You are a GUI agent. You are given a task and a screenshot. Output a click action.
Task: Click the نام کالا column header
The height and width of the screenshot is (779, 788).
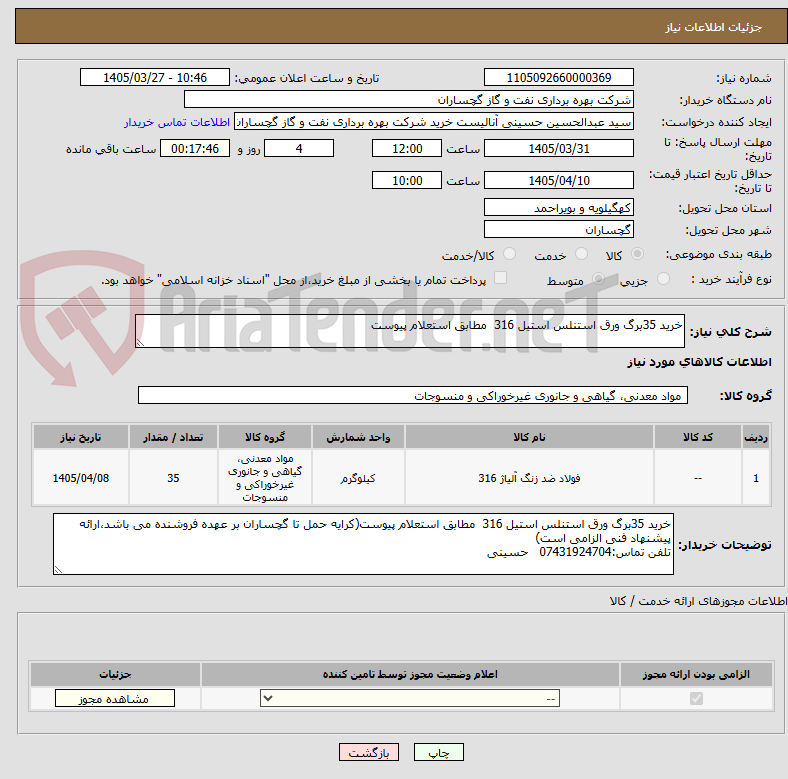(529, 437)
